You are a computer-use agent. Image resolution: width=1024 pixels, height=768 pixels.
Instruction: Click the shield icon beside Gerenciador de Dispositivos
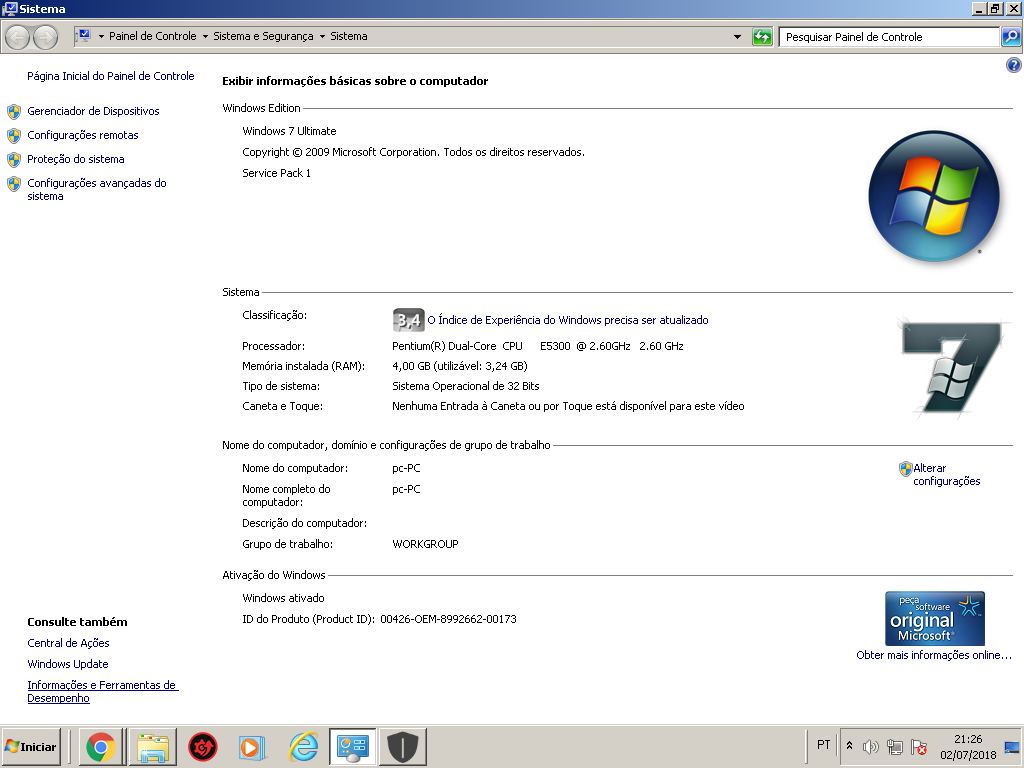click(14, 112)
